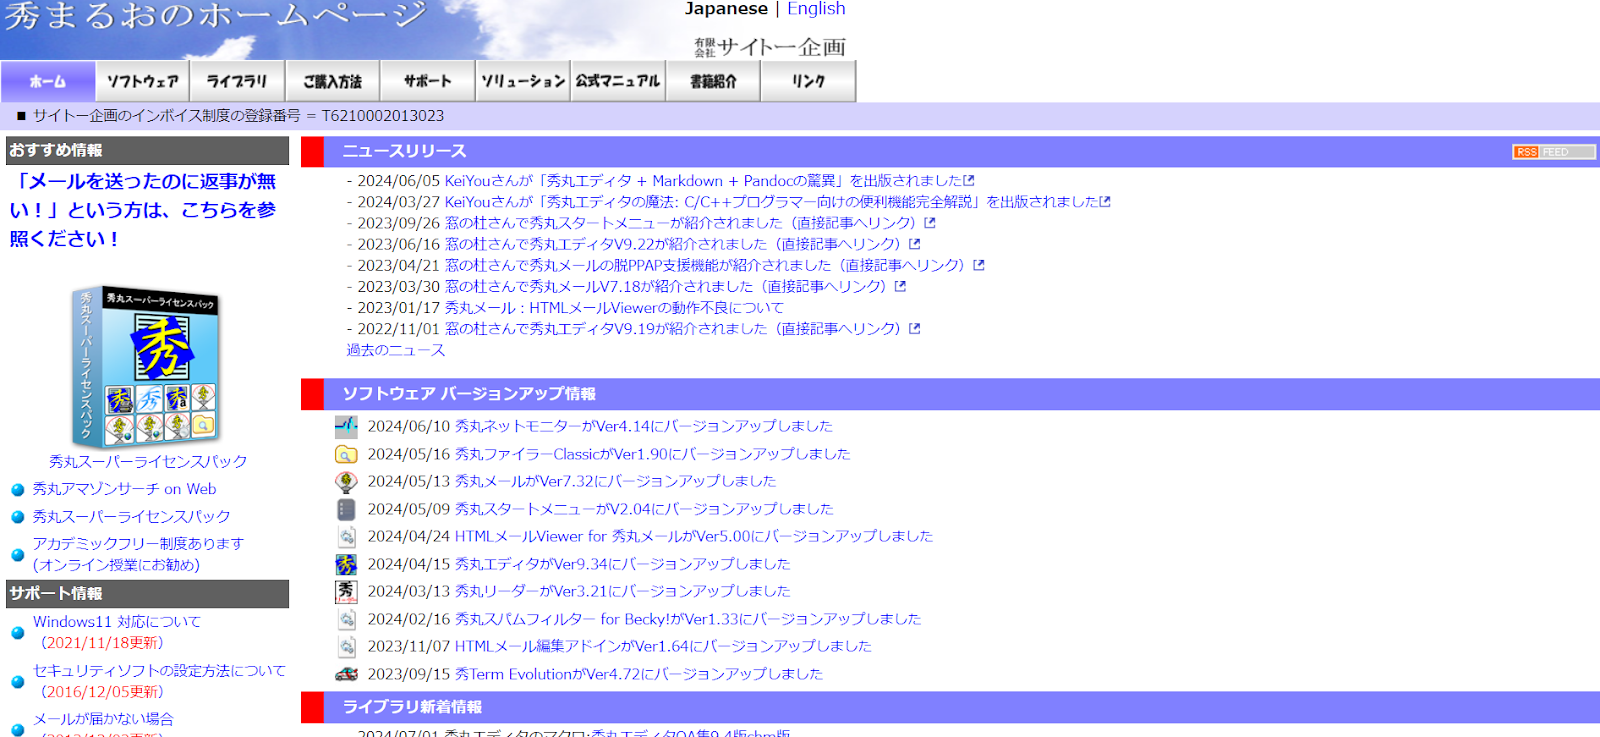This screenshot has width=1600, height=737.
Task: Select the Japanese language option
Action: click(726, 9)
